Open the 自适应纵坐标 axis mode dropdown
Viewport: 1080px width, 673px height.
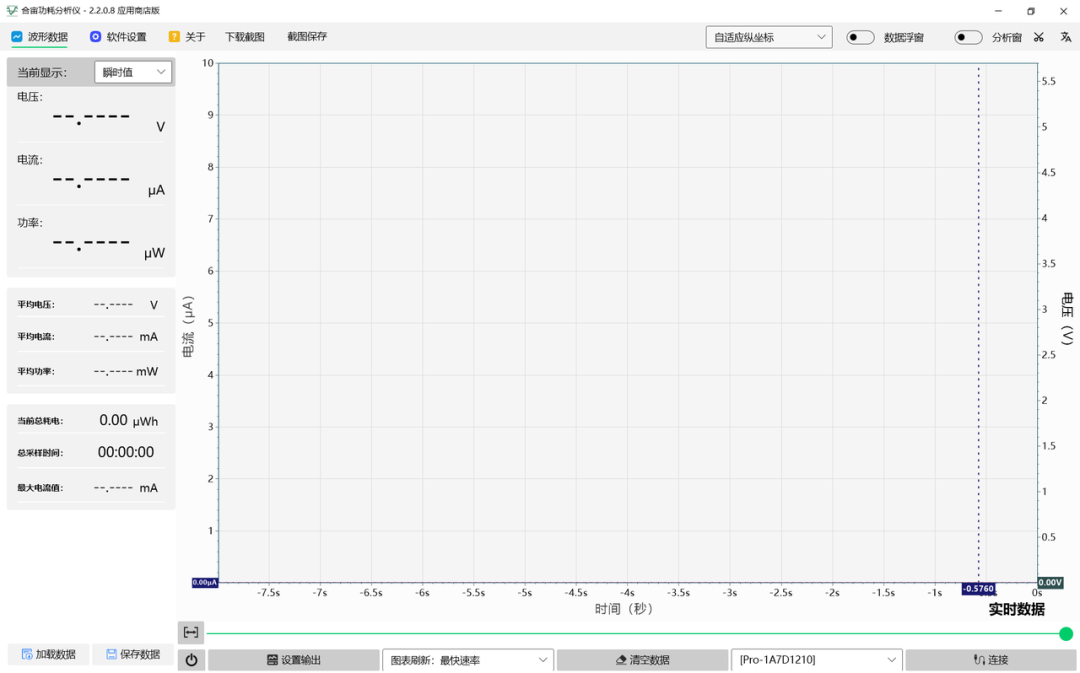[x=768, y=36]
